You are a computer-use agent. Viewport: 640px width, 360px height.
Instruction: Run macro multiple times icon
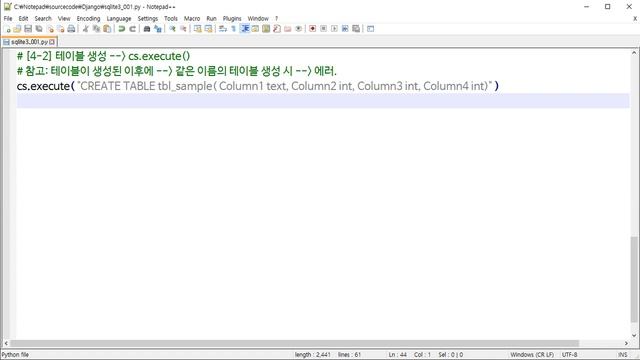pos(345,29)
